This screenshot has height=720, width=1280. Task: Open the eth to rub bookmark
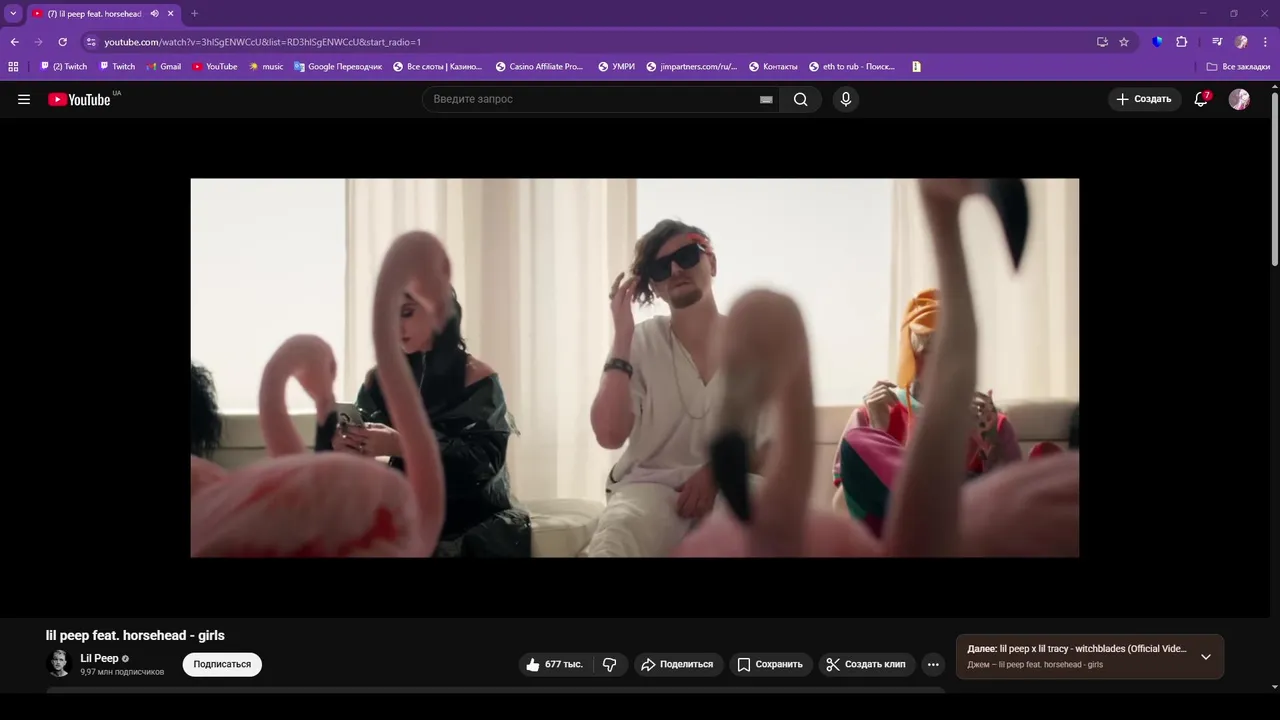click(x=852, y=67)
